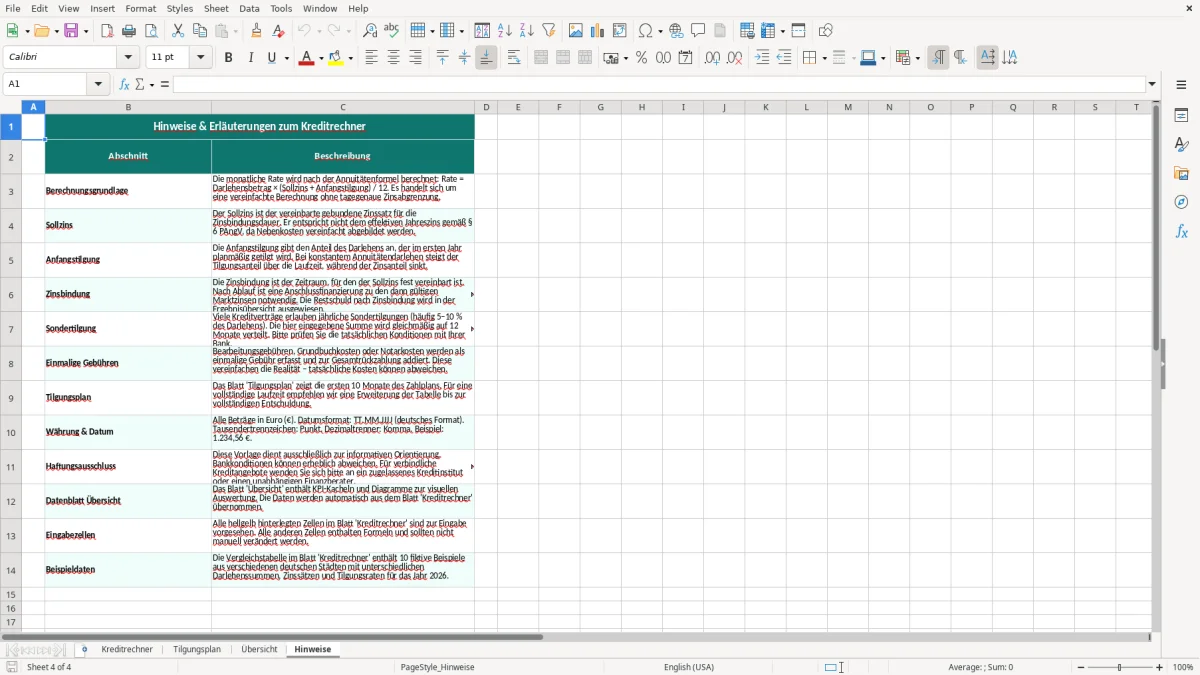Switch to the Übersicht sheet tab
The image size is (1200, 675).
pos(259,649)
